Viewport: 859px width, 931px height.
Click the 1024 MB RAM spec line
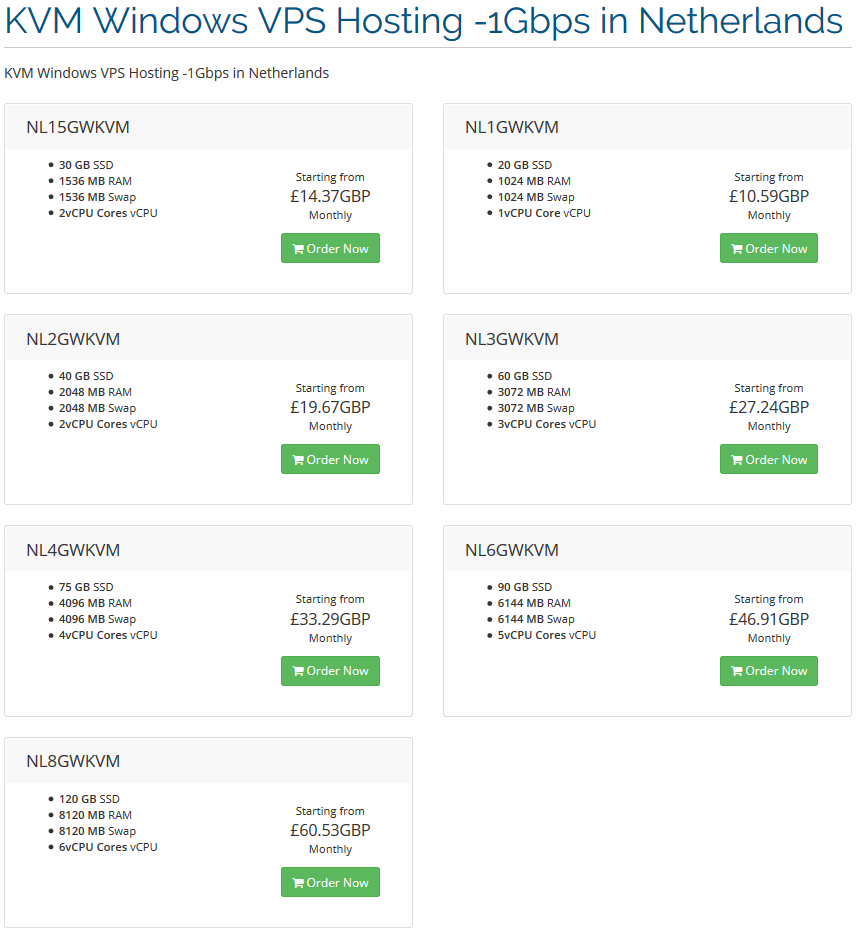coord(534,181)
